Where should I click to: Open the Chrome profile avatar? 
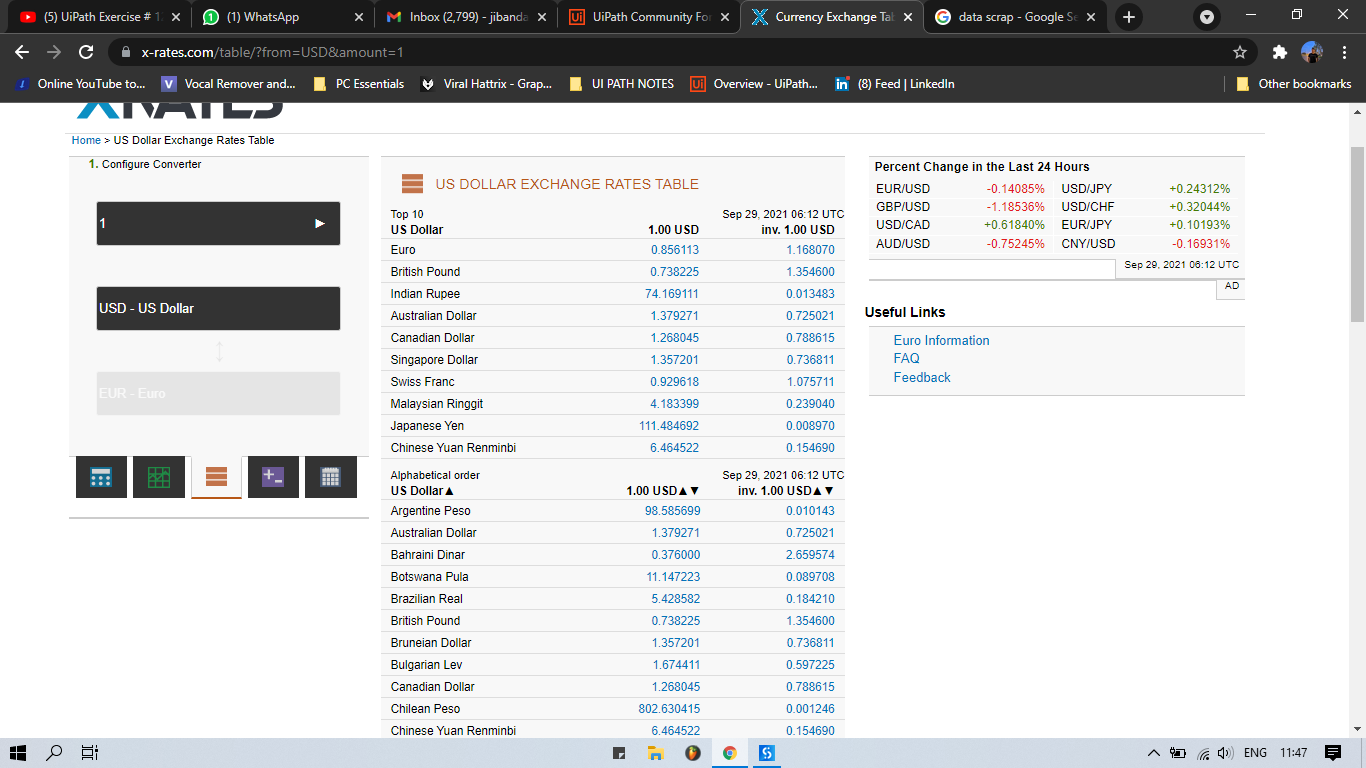pos(1312,52)
